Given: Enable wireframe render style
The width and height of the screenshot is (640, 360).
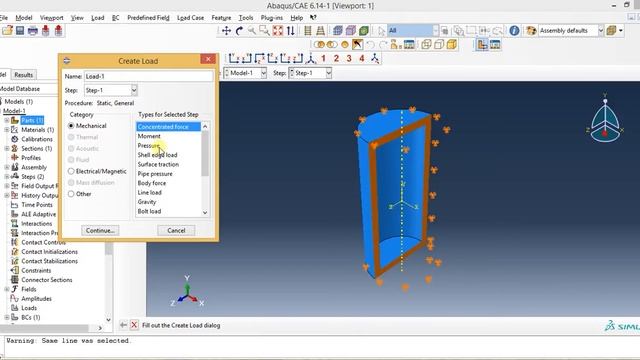Looking at the screenshot, I should tap(426, 44).
